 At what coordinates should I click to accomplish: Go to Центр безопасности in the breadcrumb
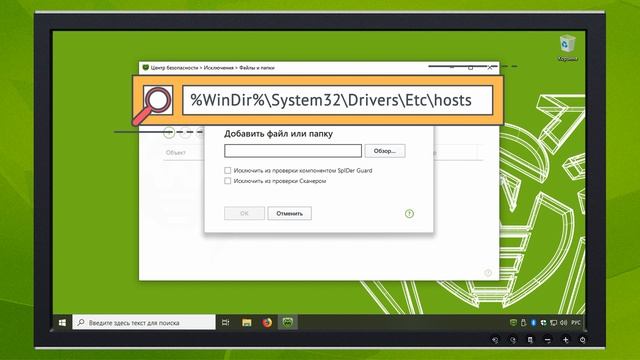pos(174,68)
